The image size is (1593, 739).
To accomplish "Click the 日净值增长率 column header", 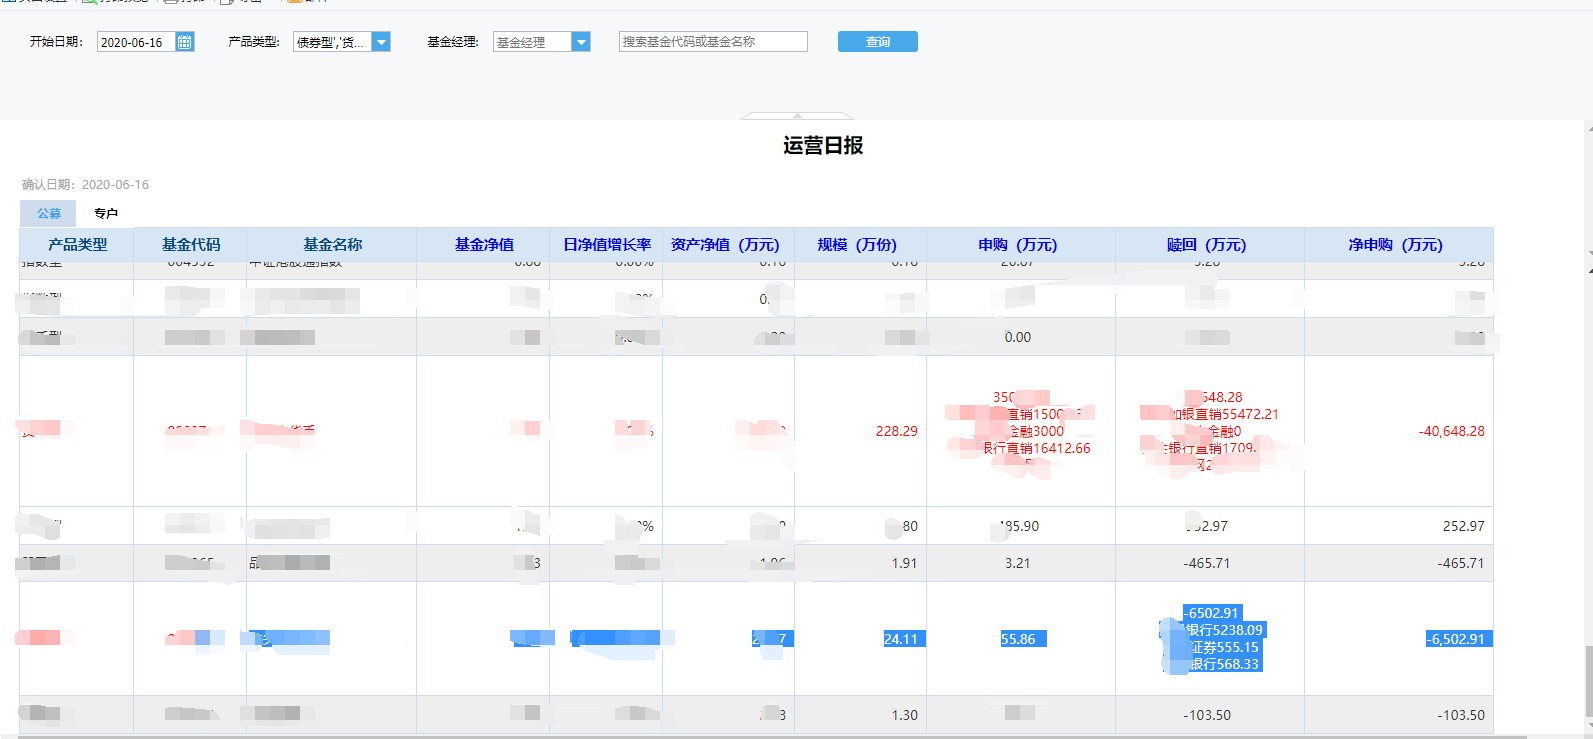I will tap(606, 245).
